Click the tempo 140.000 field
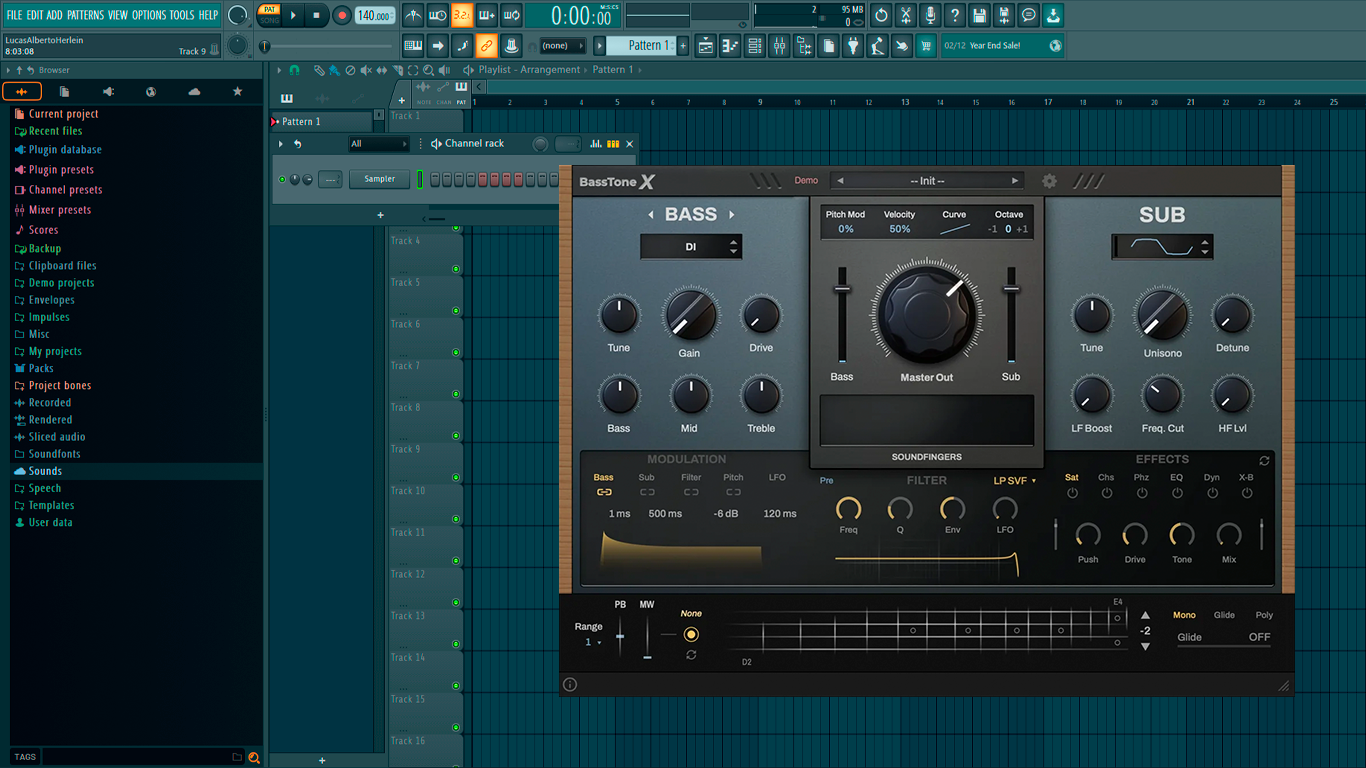1366x768 pixels. click(x=374, y=16)
